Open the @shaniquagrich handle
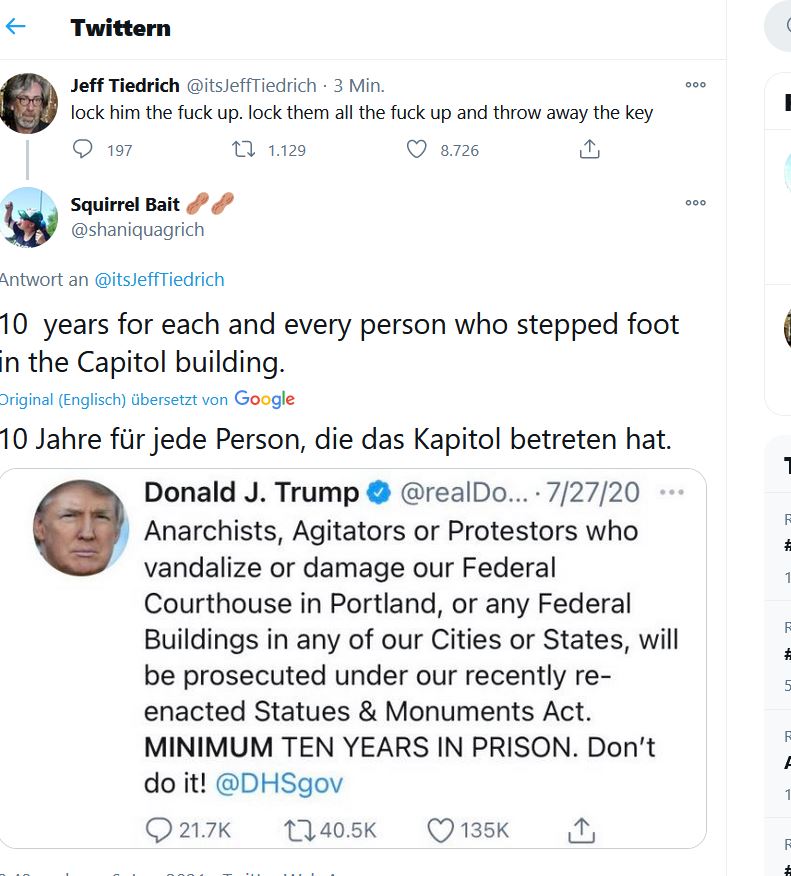This screenshot has height=876, width=791. coord(137,229)
